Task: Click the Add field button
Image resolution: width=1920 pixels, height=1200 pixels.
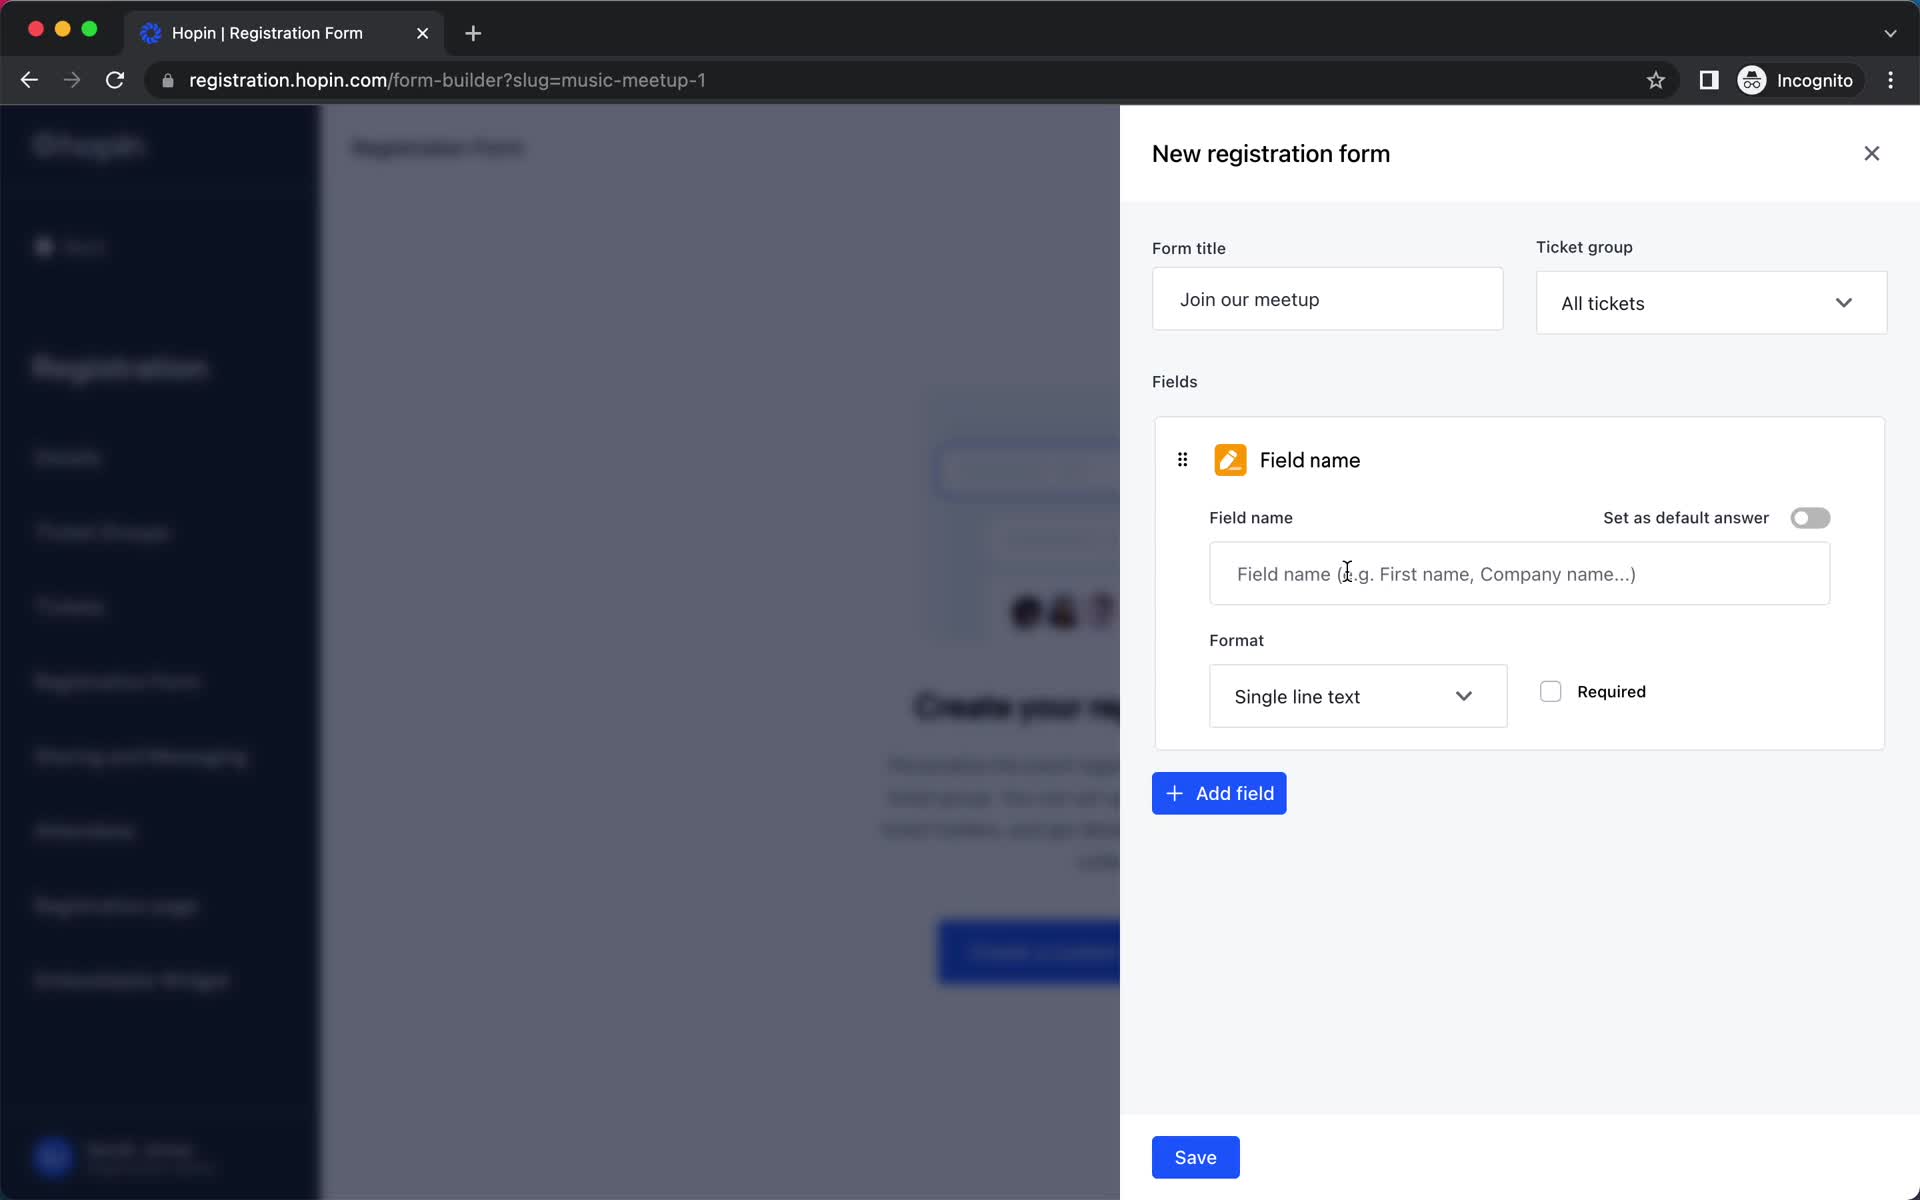Action: (1219, 792)
